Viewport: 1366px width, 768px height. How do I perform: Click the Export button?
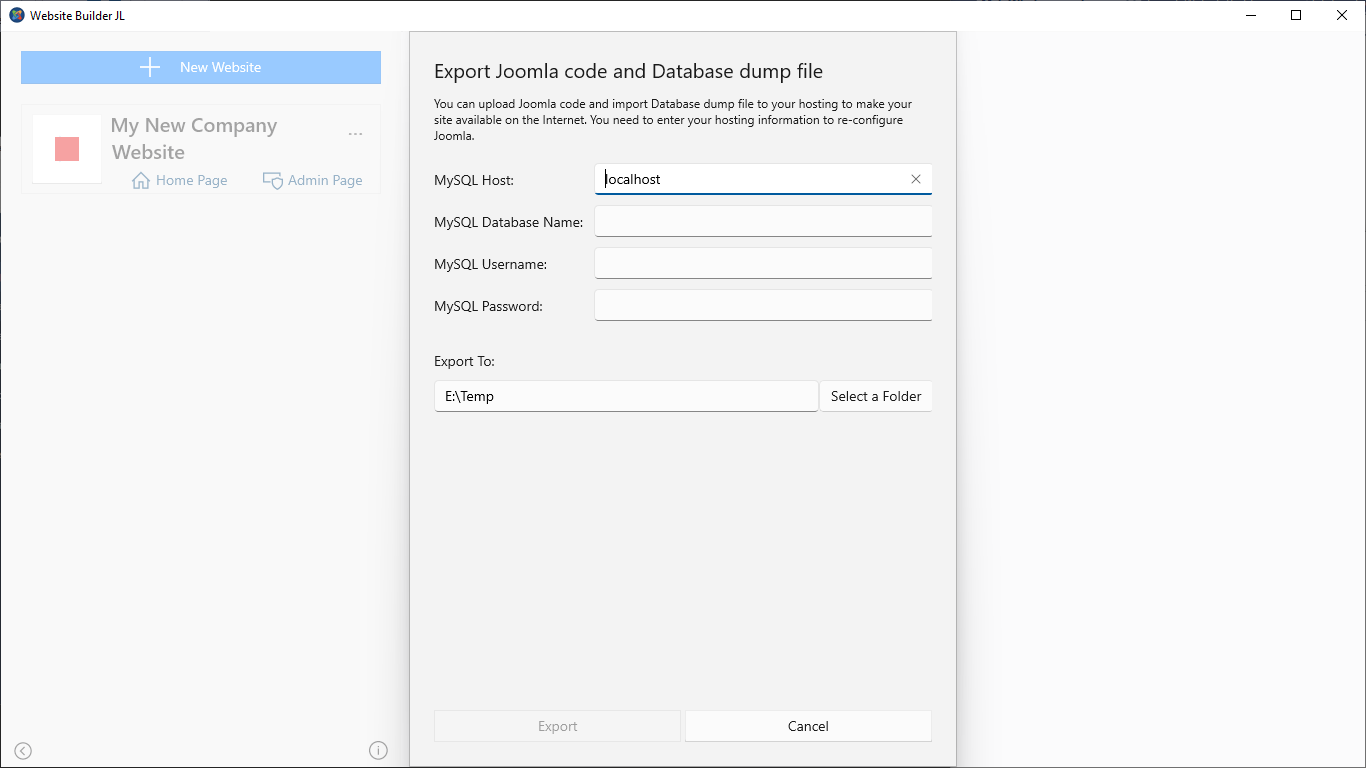click(x=557, y=726)
